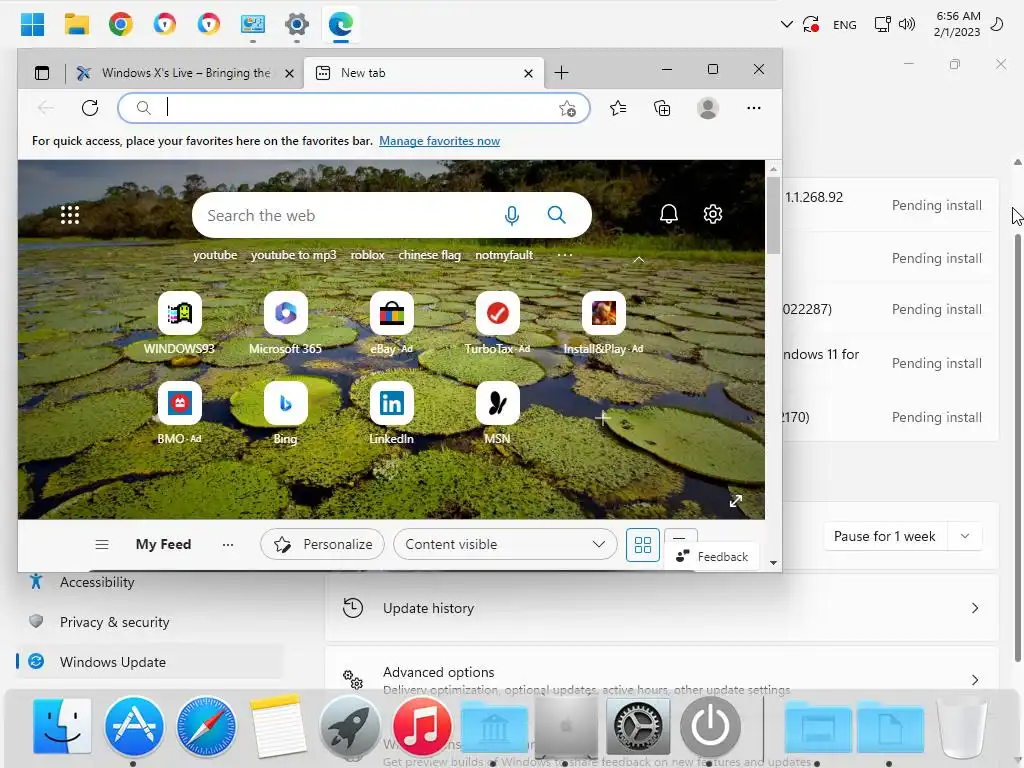Select the chinese flag suggested search
This screenshot has width=1024, height=768.
click(430, 255)
